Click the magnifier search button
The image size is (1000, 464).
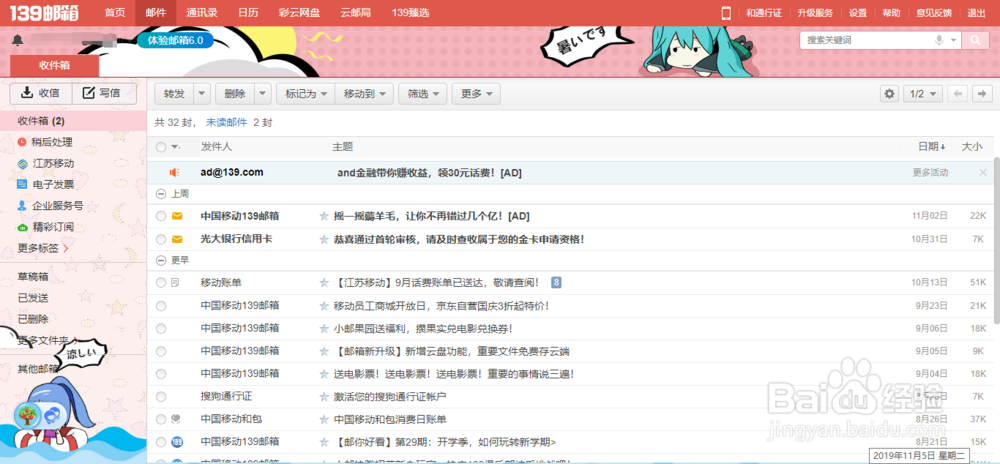coord(975,40)
